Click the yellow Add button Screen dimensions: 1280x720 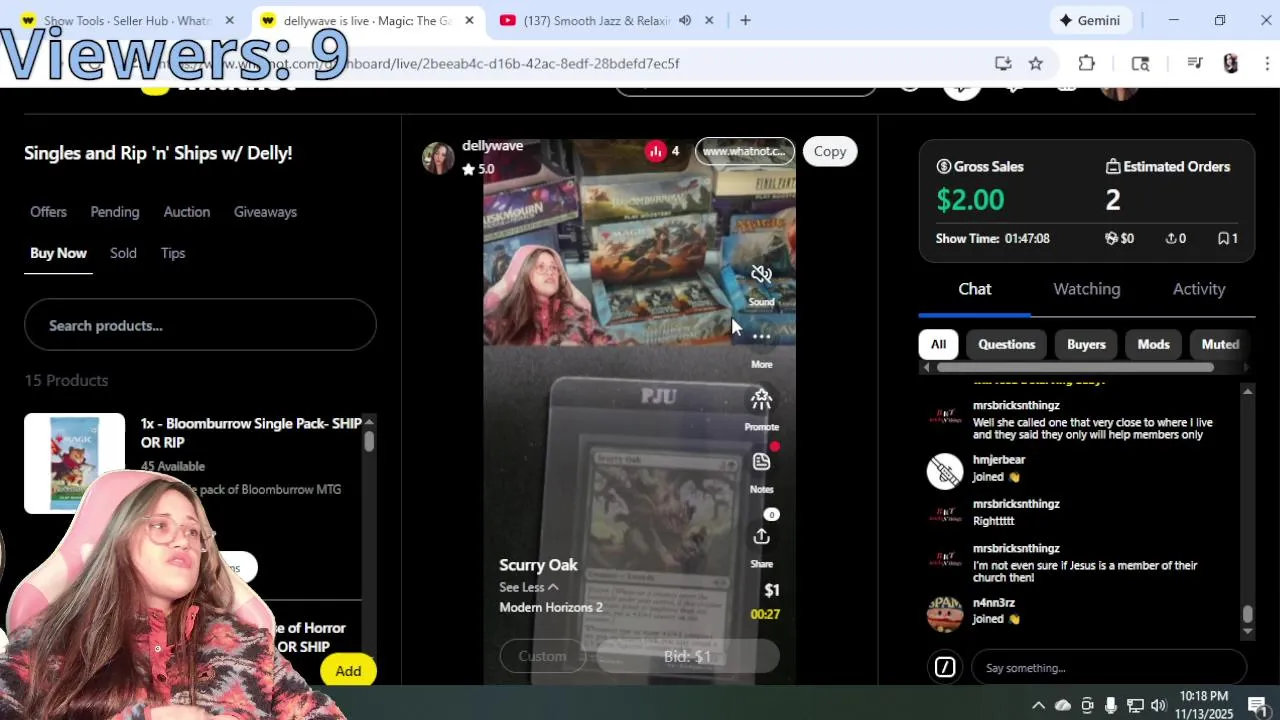point(348,671)
